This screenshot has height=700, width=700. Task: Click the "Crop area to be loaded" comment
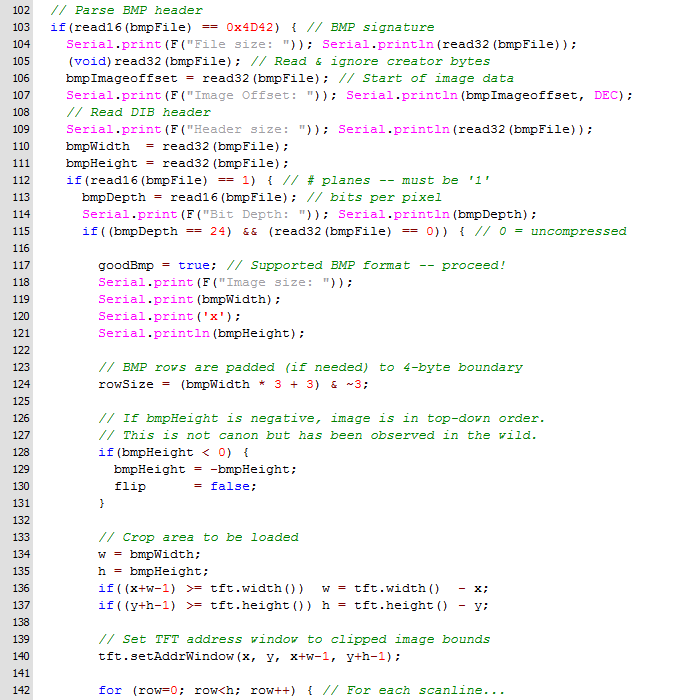click(x=198, y=537)
